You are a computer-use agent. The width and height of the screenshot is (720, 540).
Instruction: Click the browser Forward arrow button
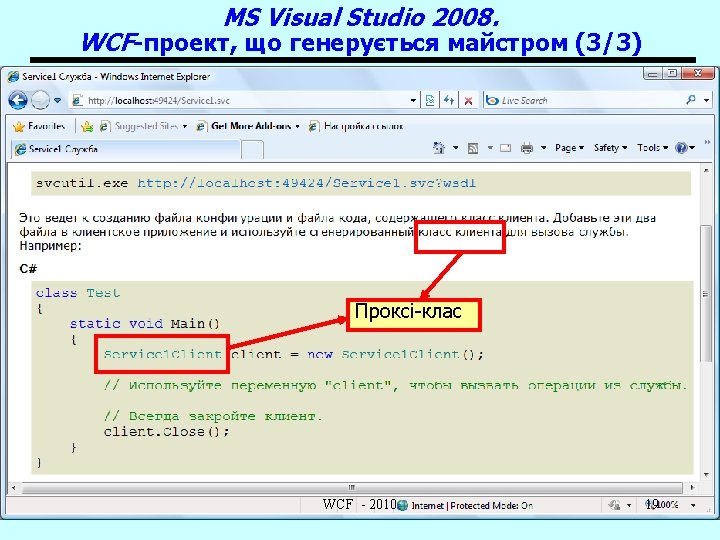coord(40,100)
